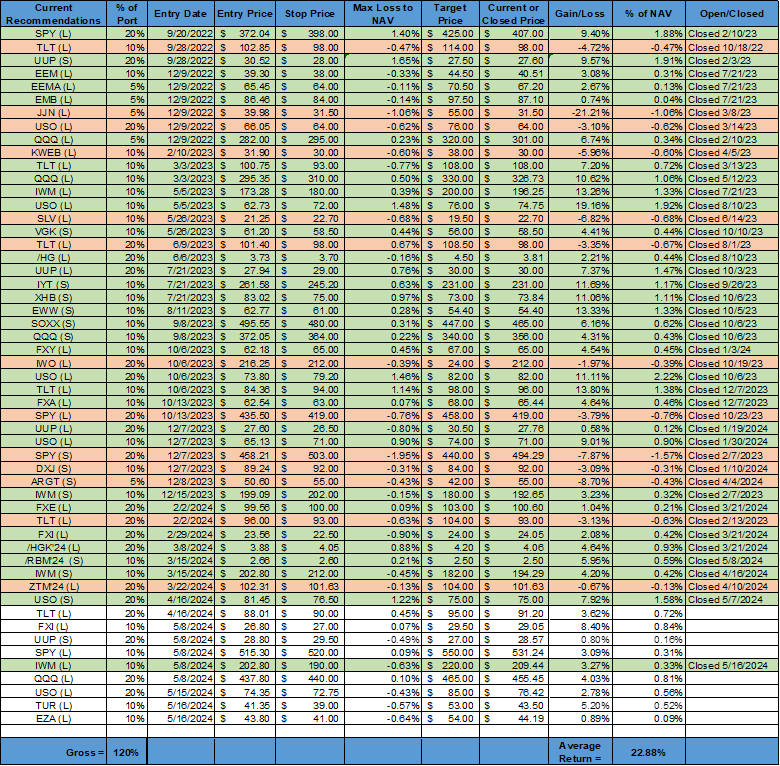
Task: Select the '9/20/2022' entry date cell
Action: (x=181, y=34)
